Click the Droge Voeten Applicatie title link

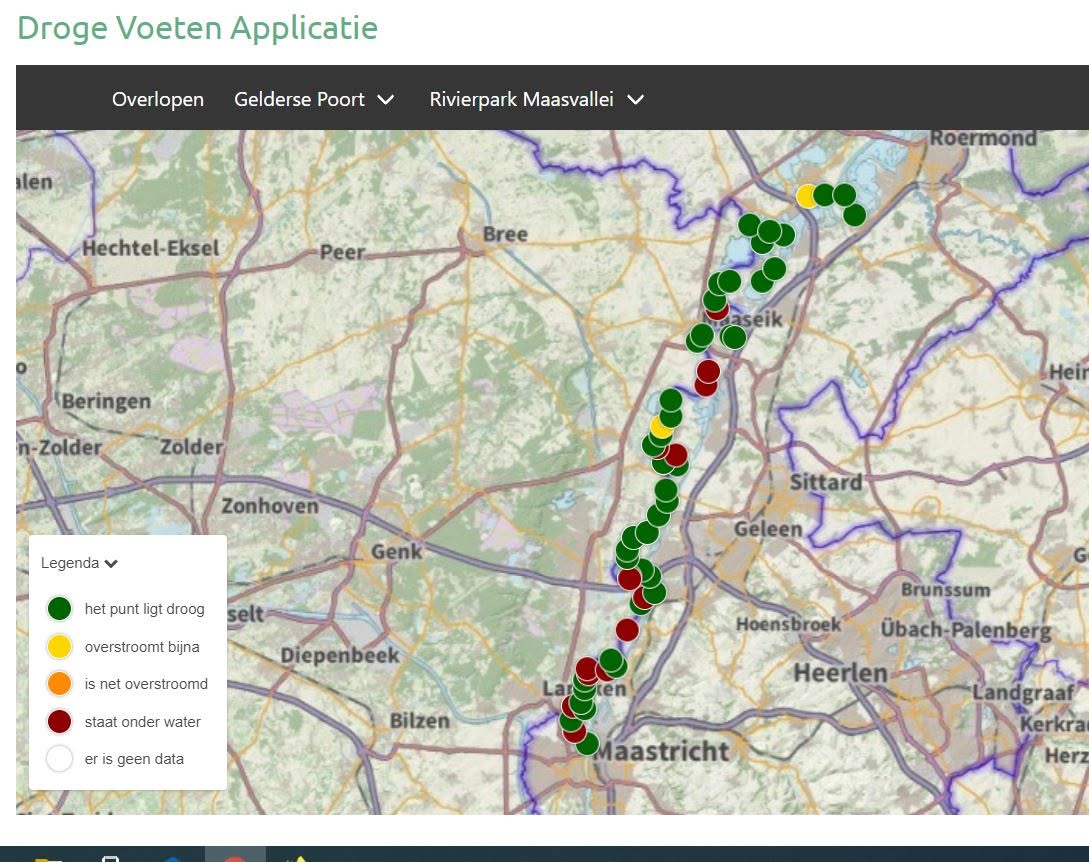(x=197, y=28)
